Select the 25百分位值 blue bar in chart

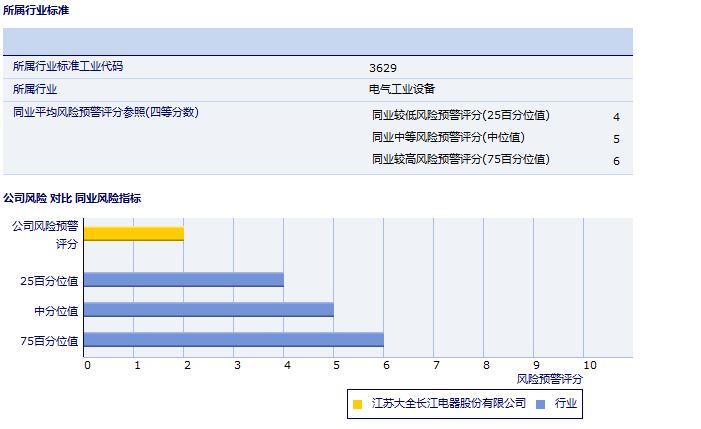[x=184, y=280]
